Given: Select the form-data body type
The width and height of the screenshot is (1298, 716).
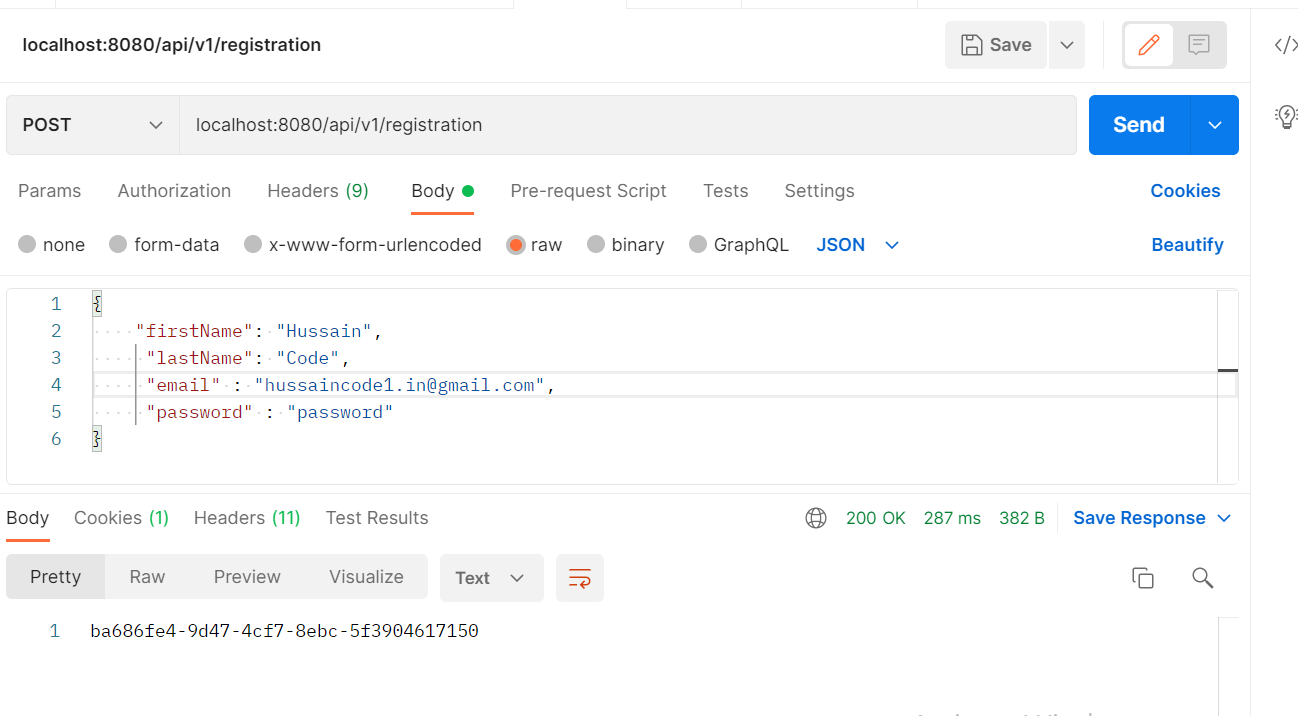Looking at the screenshot, I should [x=164, y=244].
